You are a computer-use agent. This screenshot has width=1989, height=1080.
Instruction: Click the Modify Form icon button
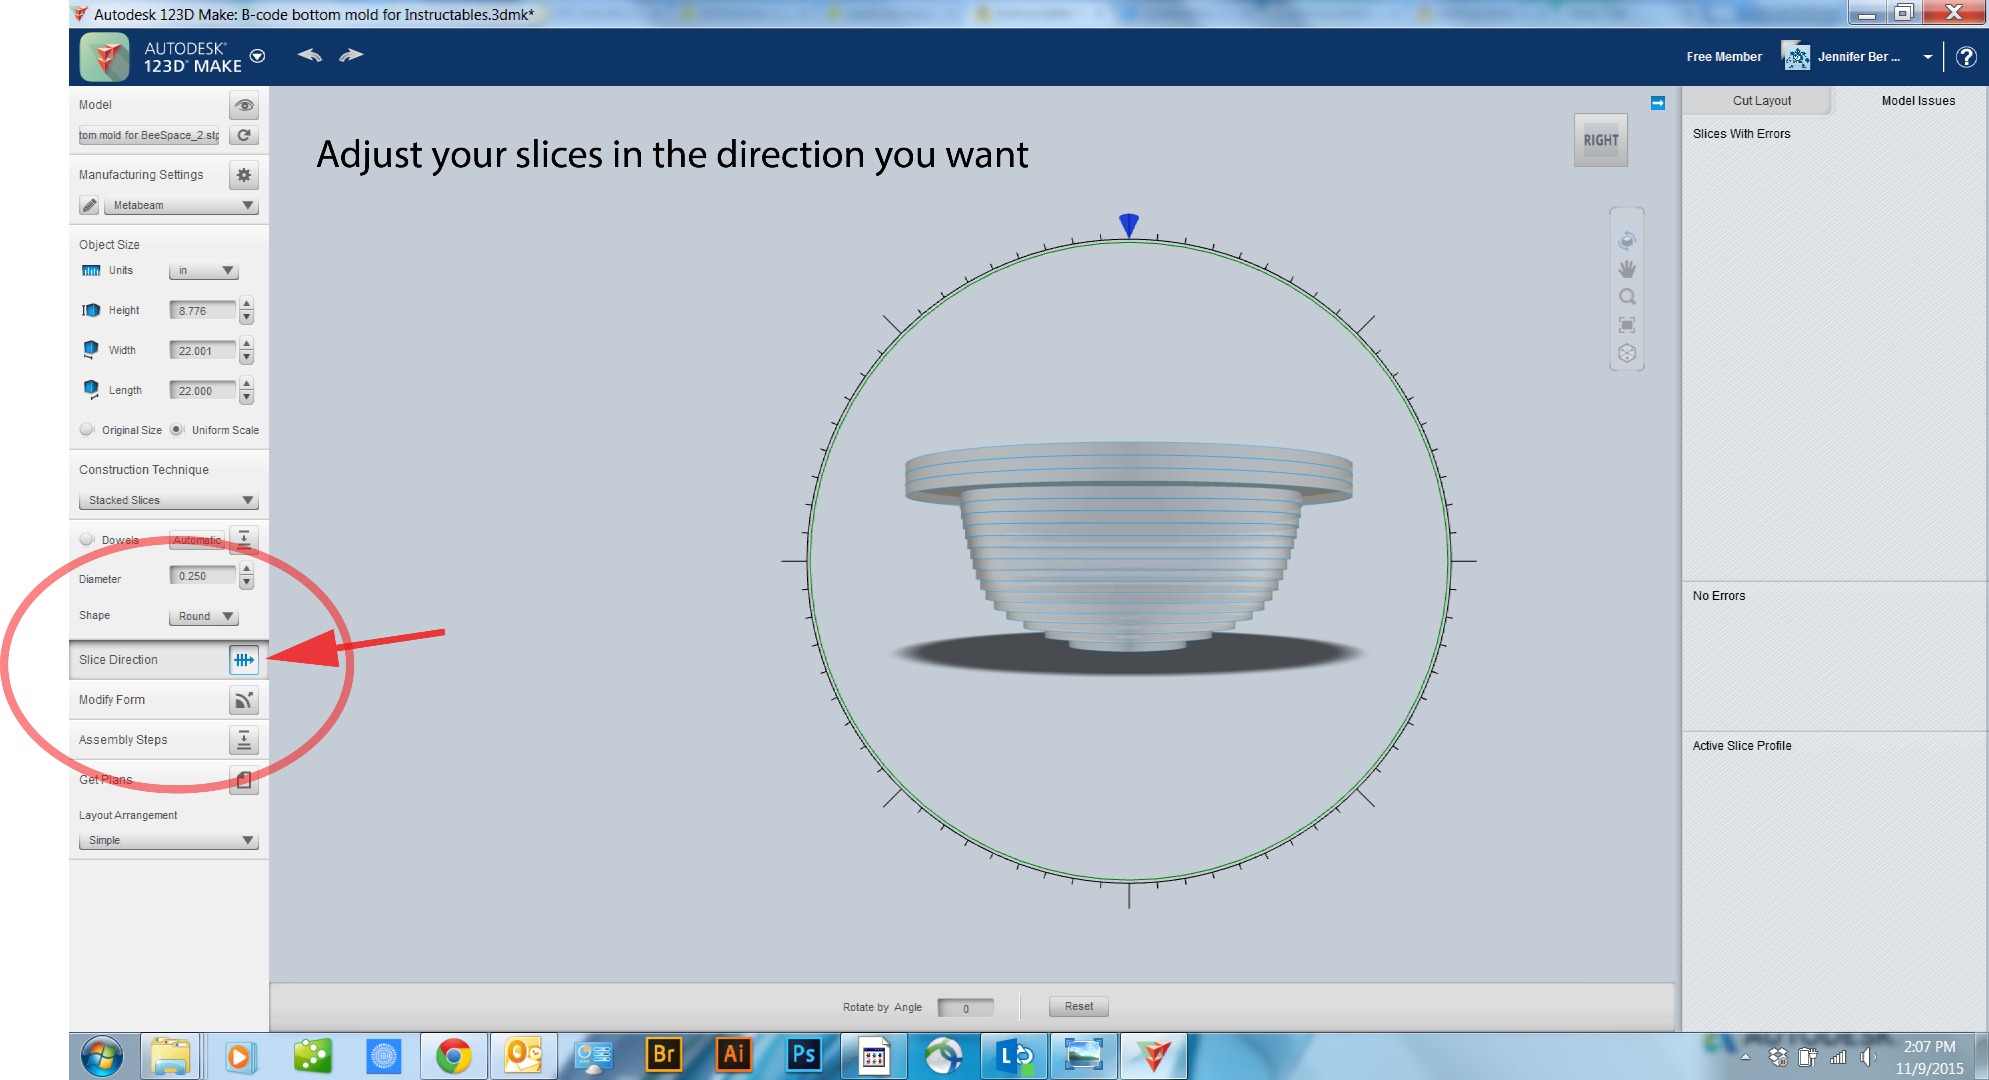coord(242,698)
